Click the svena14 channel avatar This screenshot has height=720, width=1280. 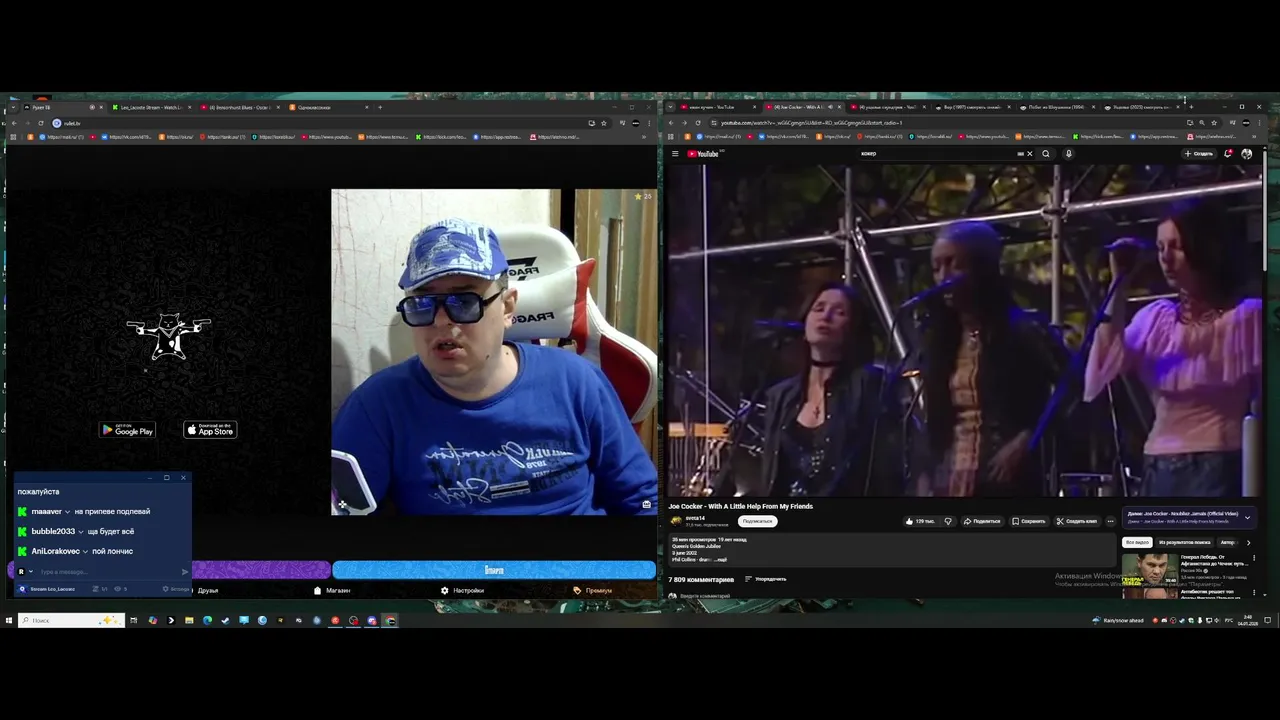tap(676, 521)
